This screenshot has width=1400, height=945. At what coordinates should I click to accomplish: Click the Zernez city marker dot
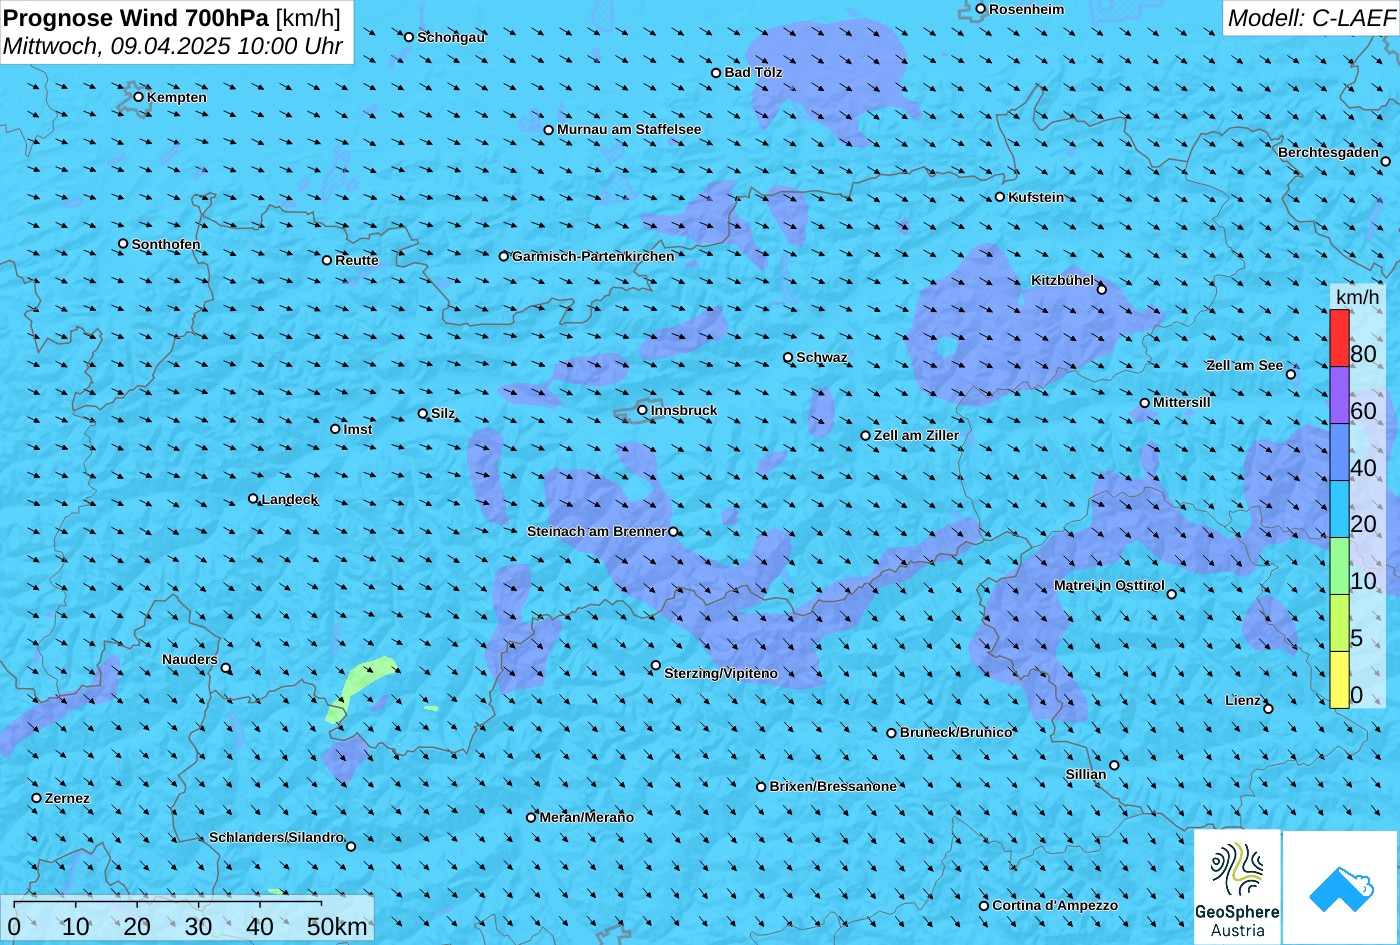click(37, 798)
